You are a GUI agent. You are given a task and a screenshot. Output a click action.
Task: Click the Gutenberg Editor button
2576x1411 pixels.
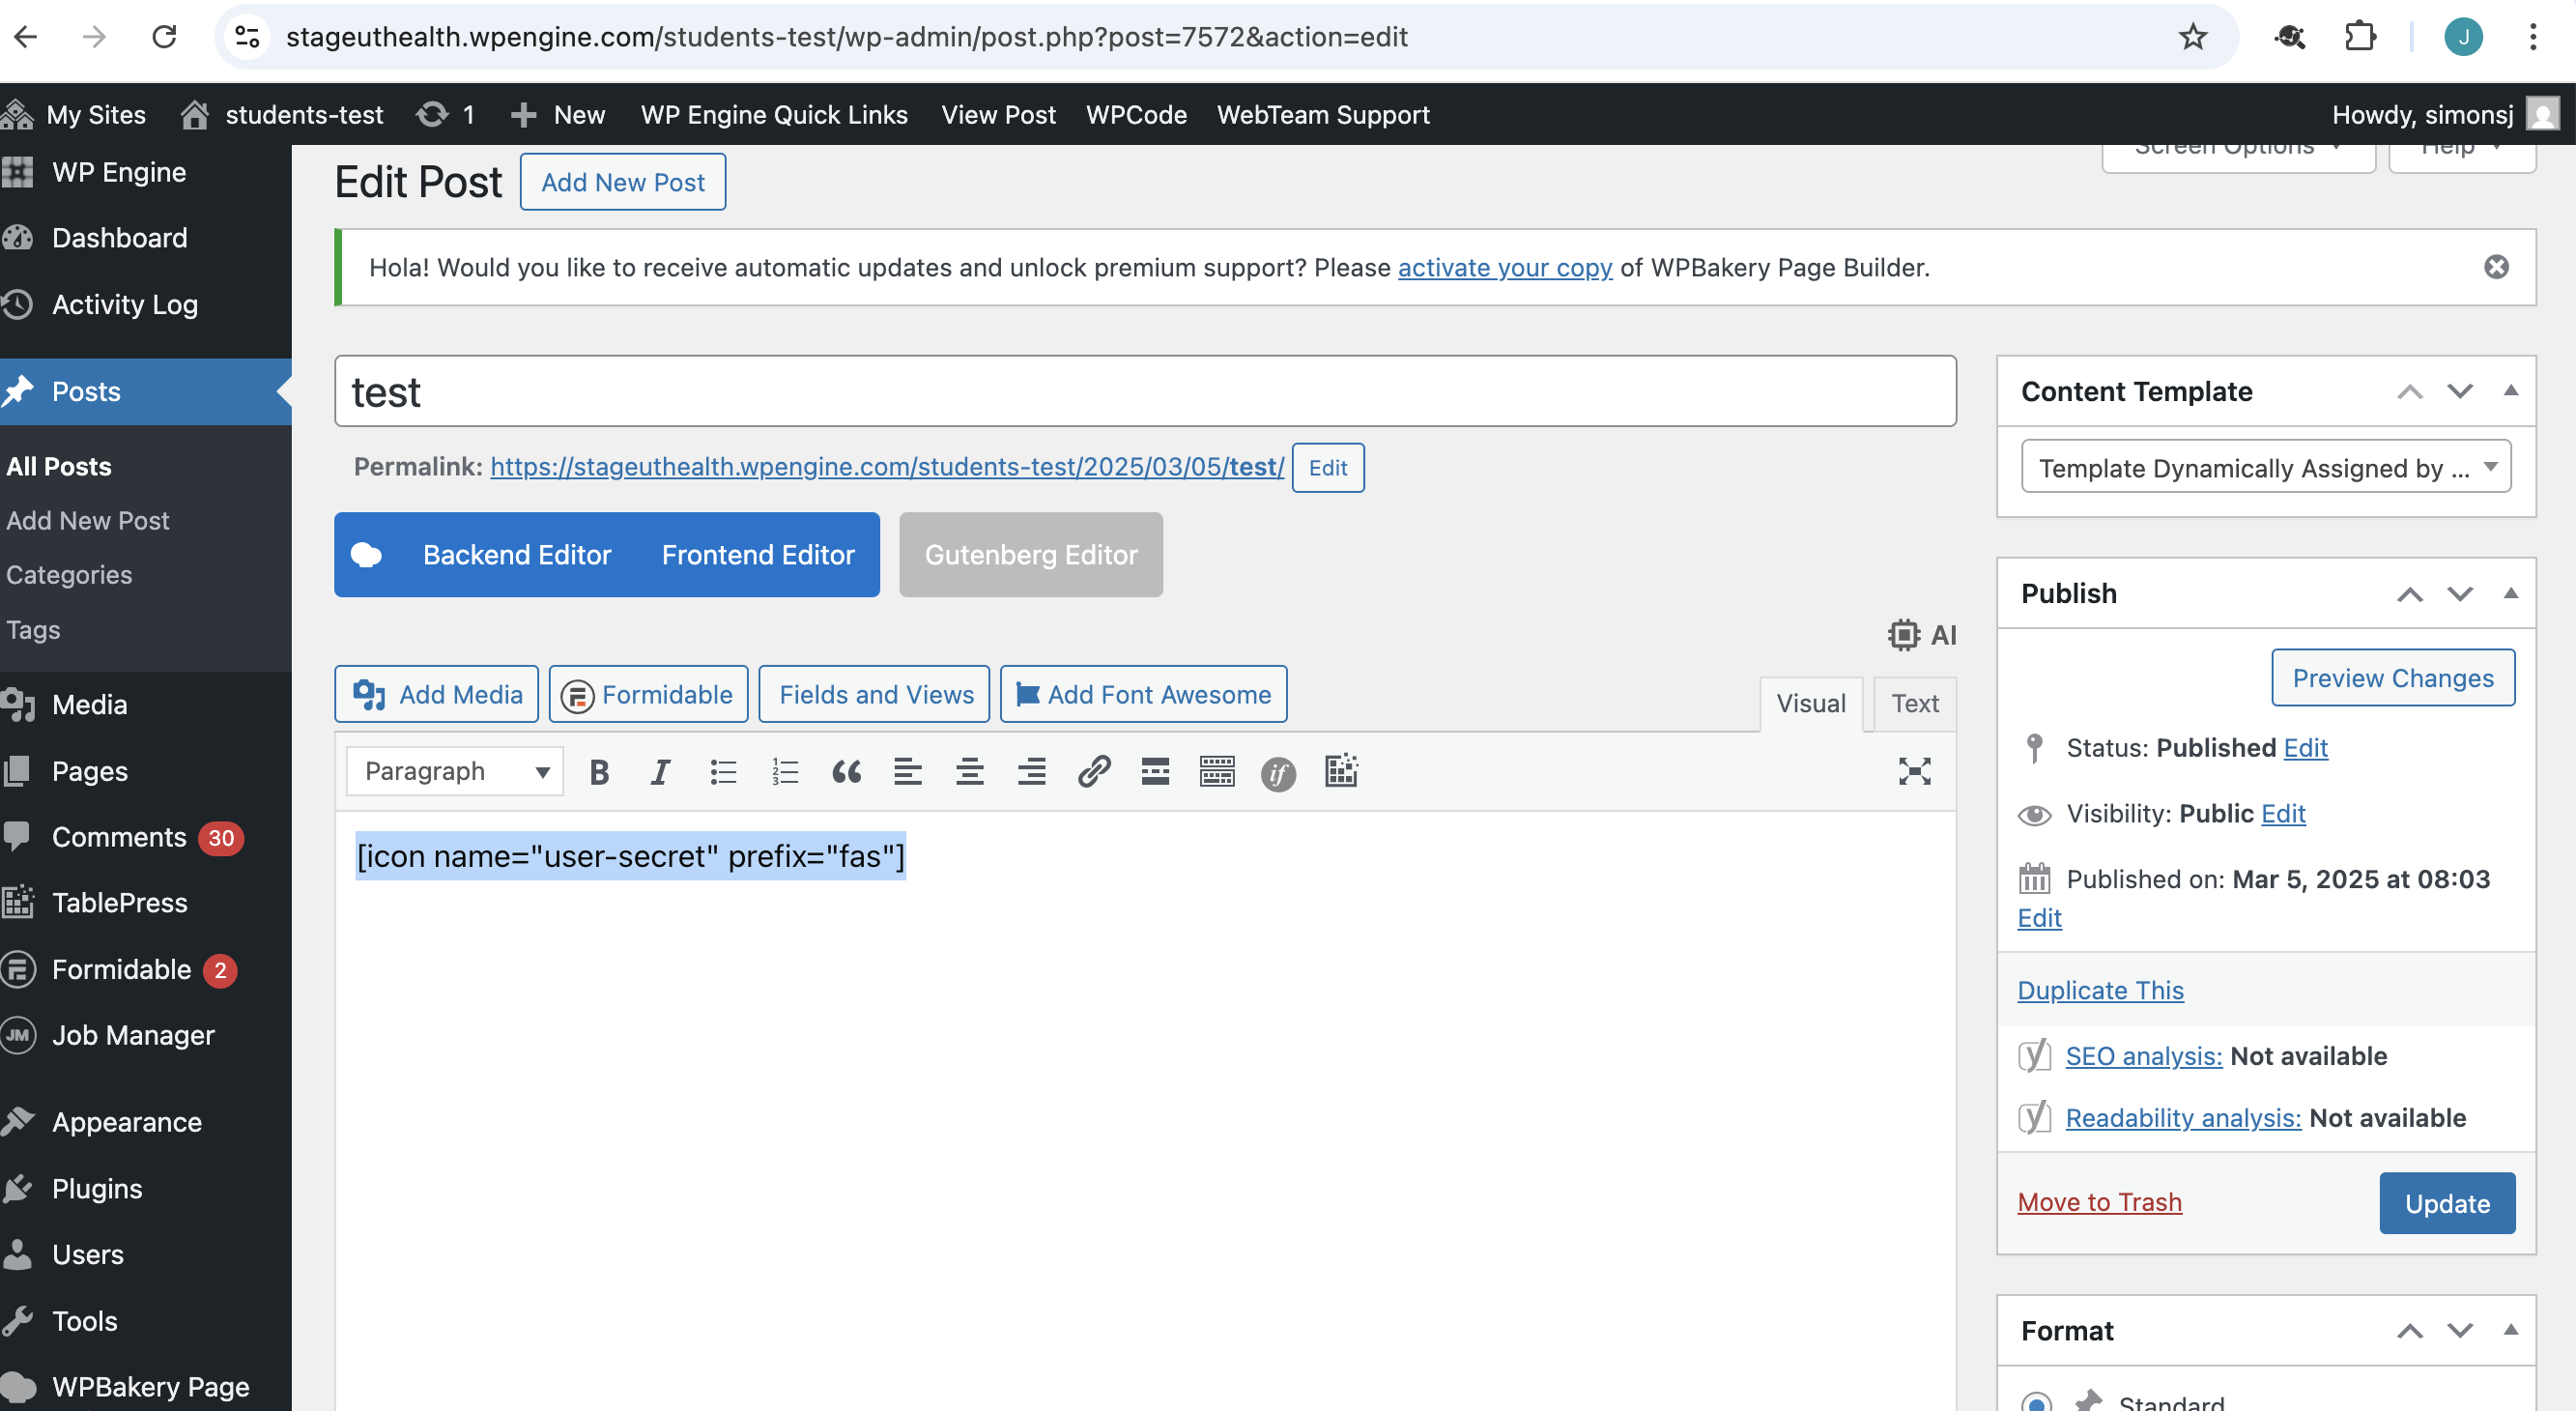point(1030,555)
